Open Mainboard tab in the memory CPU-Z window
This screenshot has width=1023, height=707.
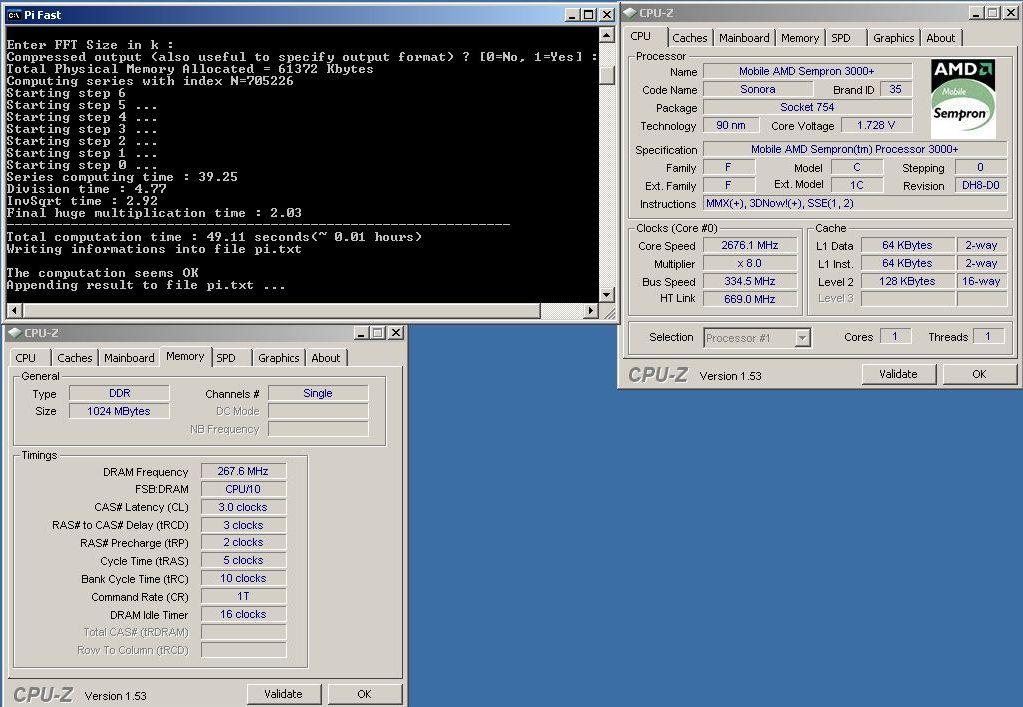(x=129, y=358)
